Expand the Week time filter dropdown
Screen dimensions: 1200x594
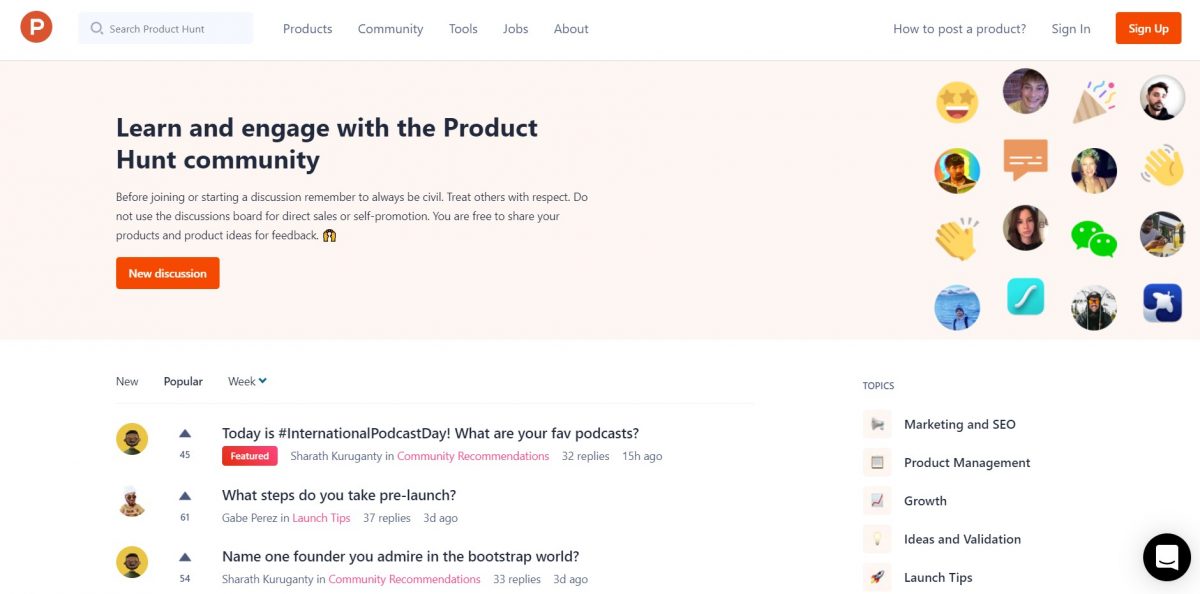(x=247, y=381)
